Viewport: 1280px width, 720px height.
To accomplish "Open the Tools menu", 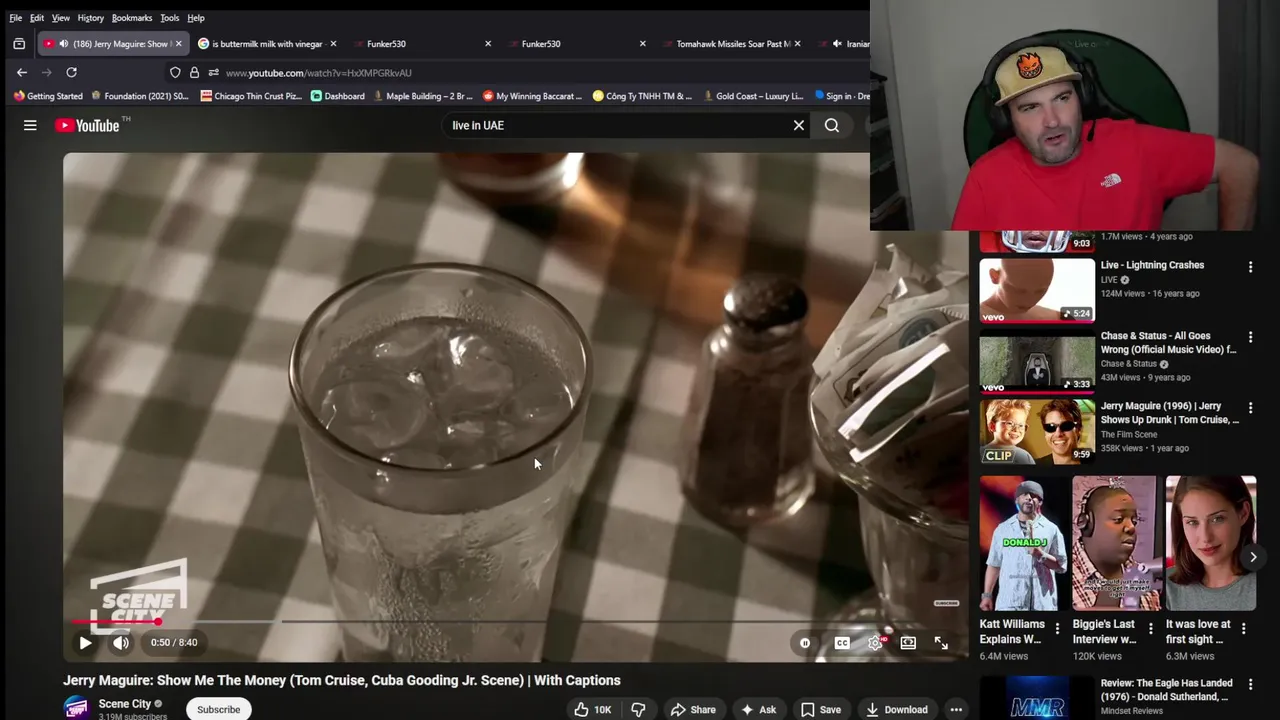I will click(x=170, y=18).
